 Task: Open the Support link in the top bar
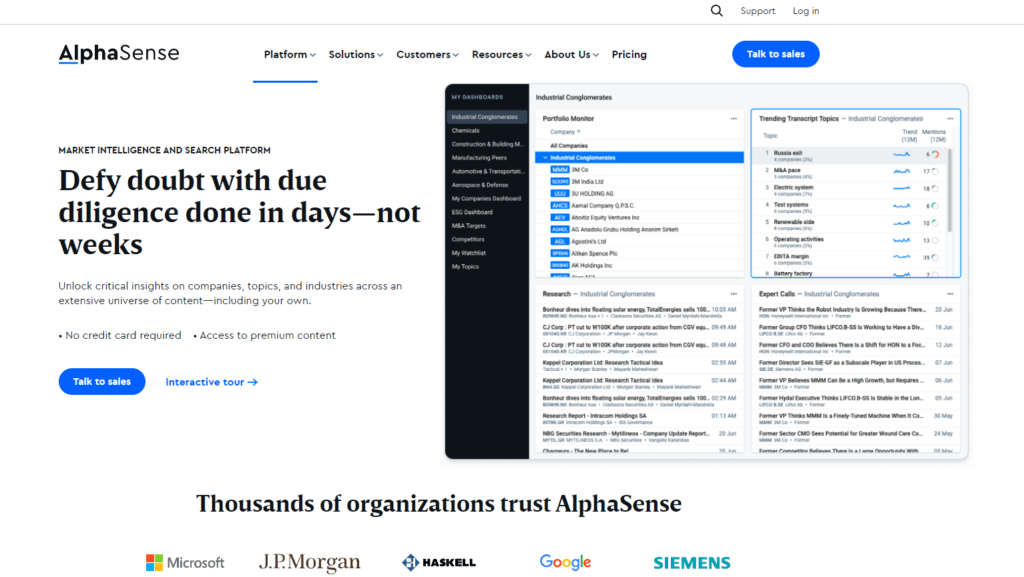[757, 11]
